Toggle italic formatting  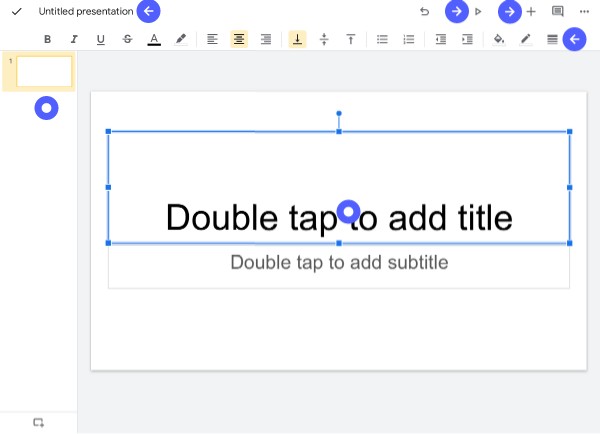tap(74, 39)
